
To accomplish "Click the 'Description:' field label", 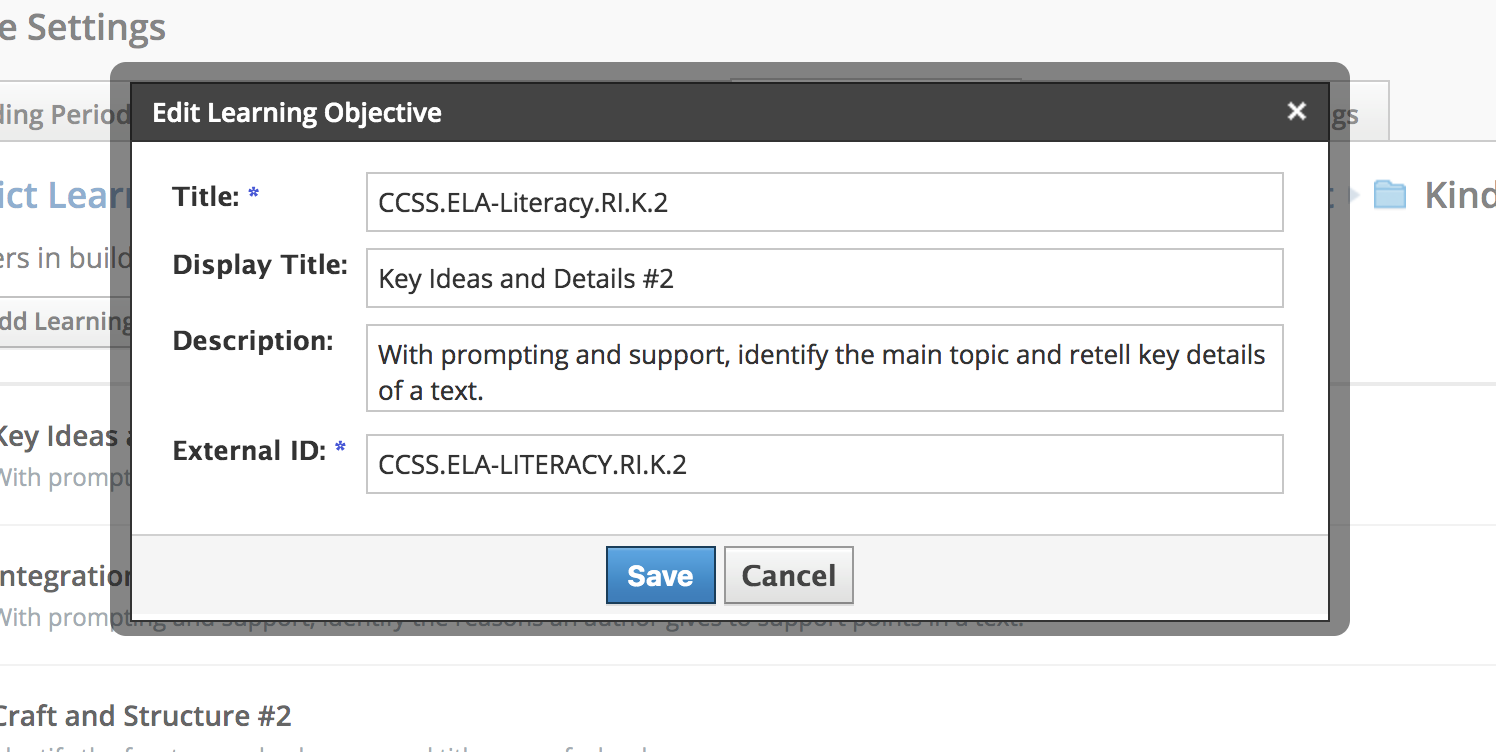I will pyautogui.click(x=252, y=341).
